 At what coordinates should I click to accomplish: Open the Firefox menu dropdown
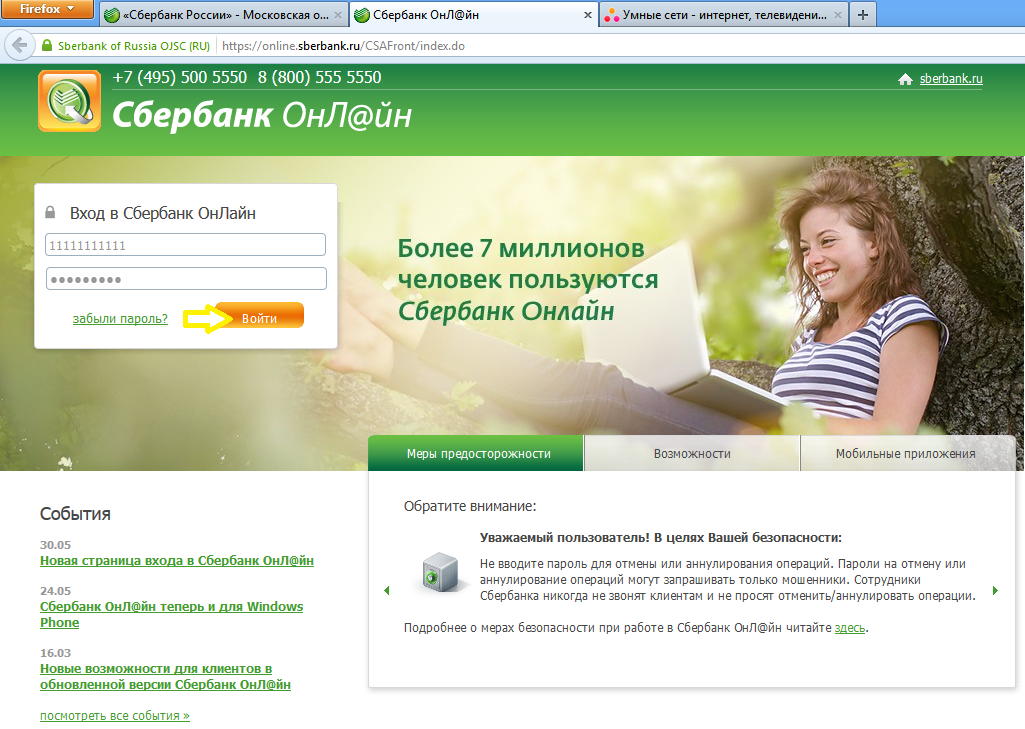(47, 10)
